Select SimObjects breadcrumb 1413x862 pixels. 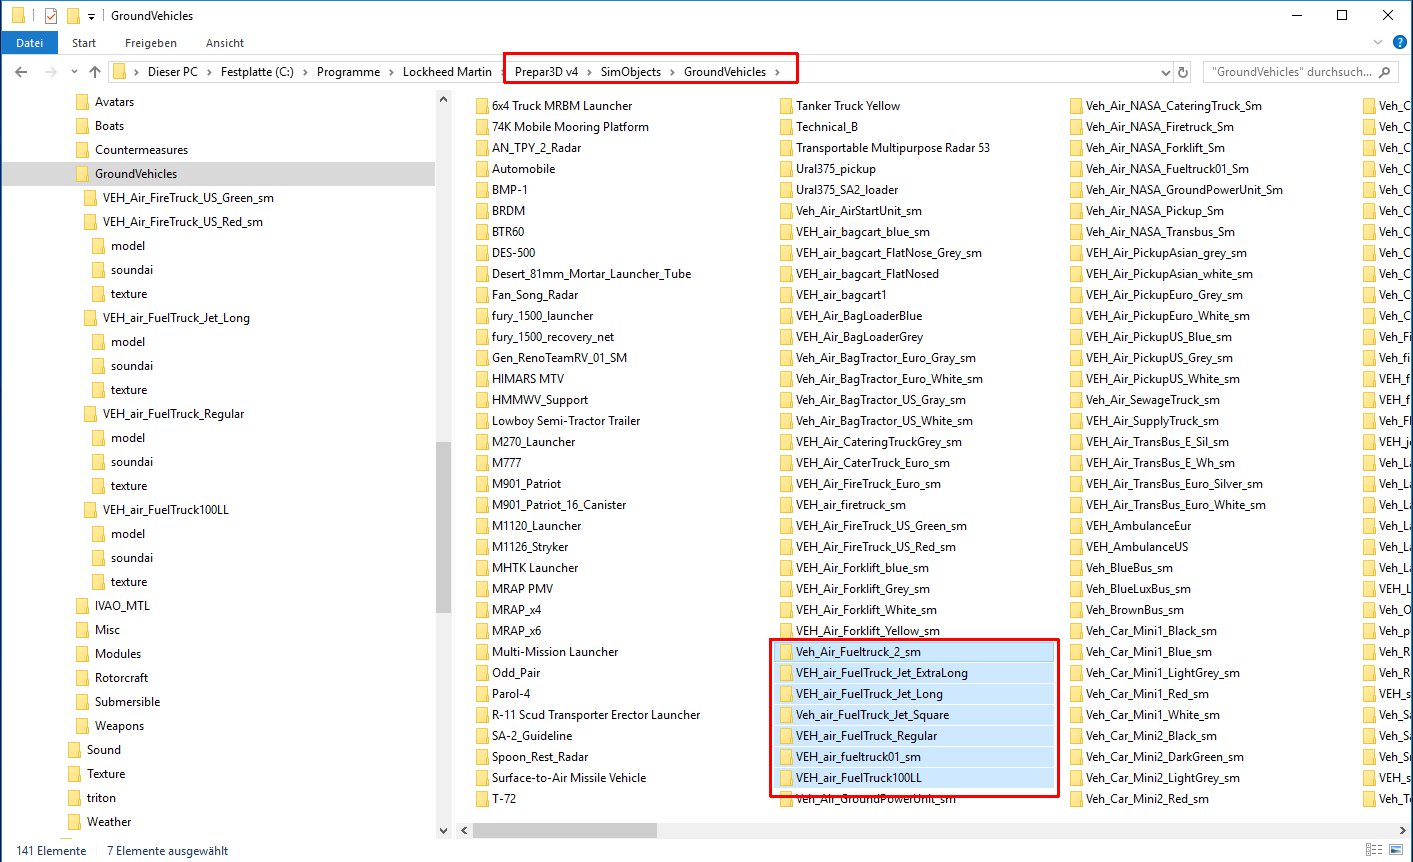(631, 72)
